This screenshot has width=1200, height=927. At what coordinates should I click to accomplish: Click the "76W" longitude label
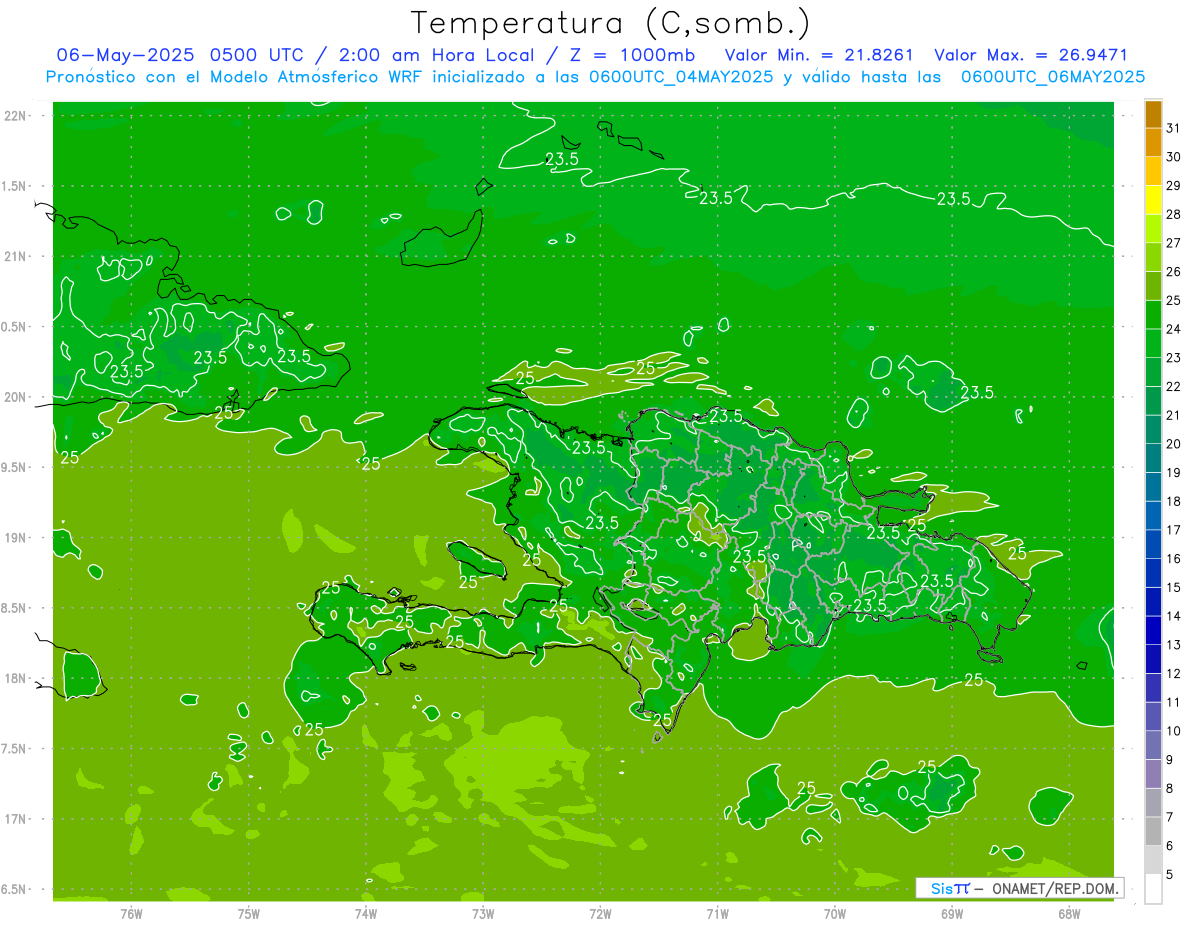click(x=131, y=914)
